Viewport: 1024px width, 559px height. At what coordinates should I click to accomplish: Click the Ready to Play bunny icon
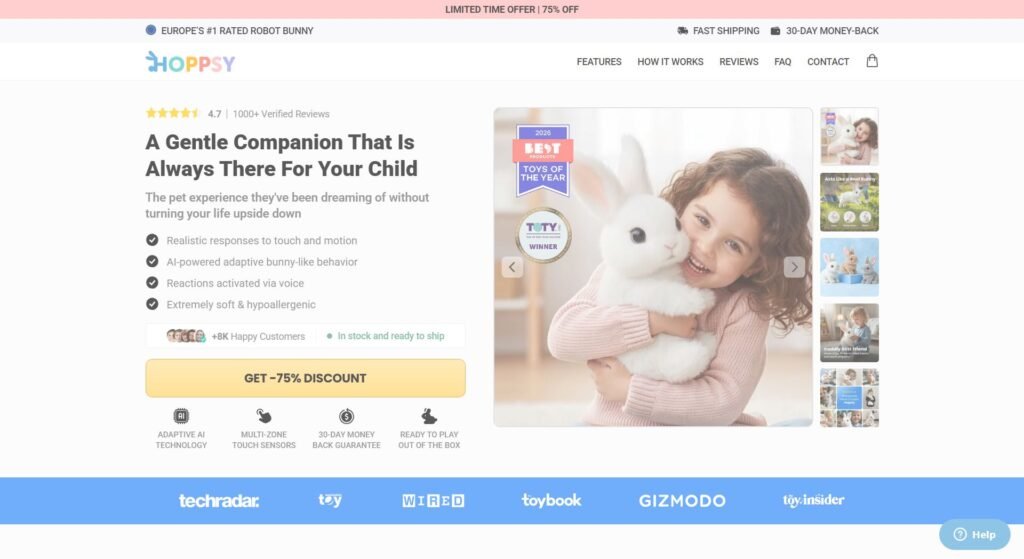(429, 416)
